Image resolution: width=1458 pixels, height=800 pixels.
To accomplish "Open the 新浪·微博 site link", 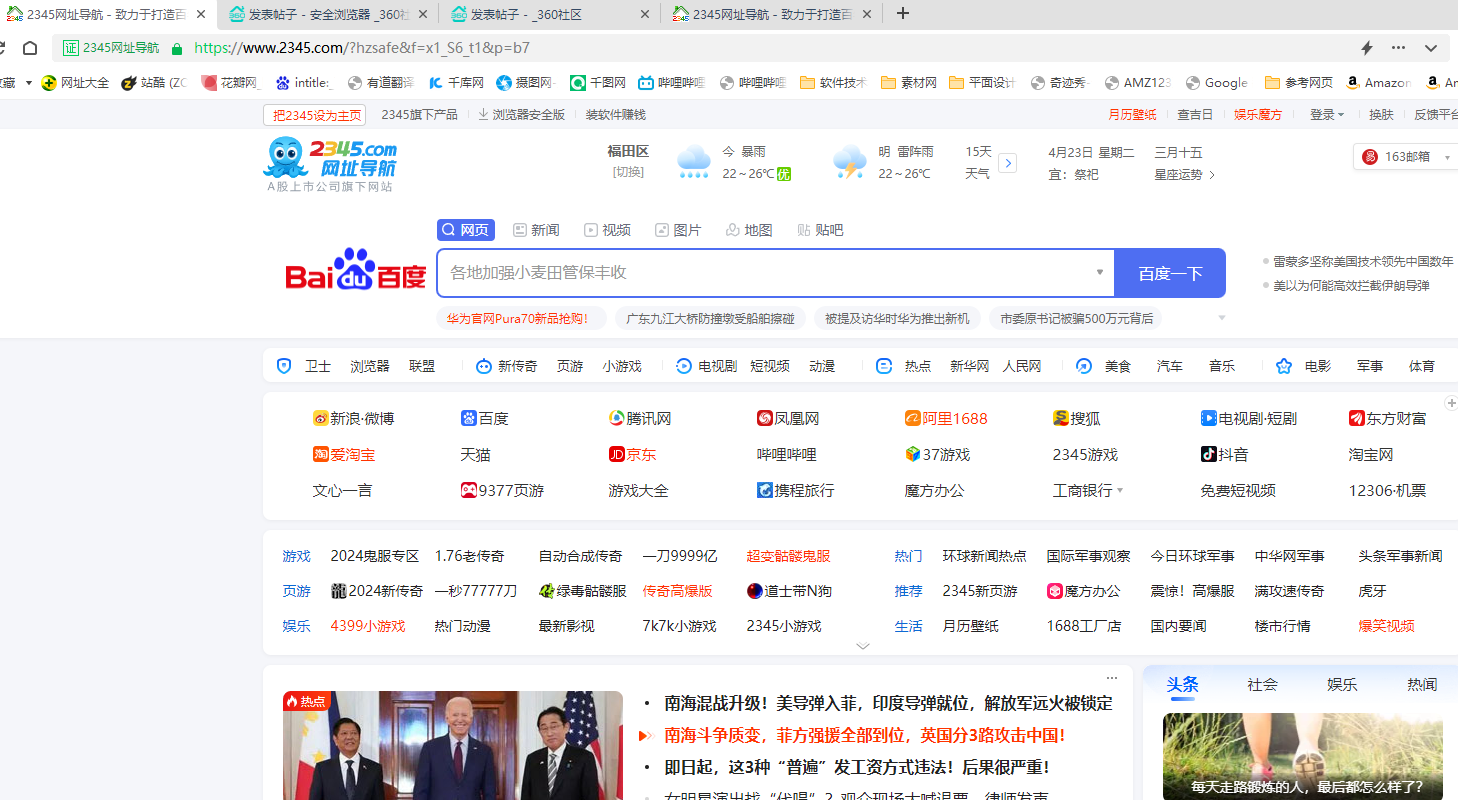I will pos(354,418).
